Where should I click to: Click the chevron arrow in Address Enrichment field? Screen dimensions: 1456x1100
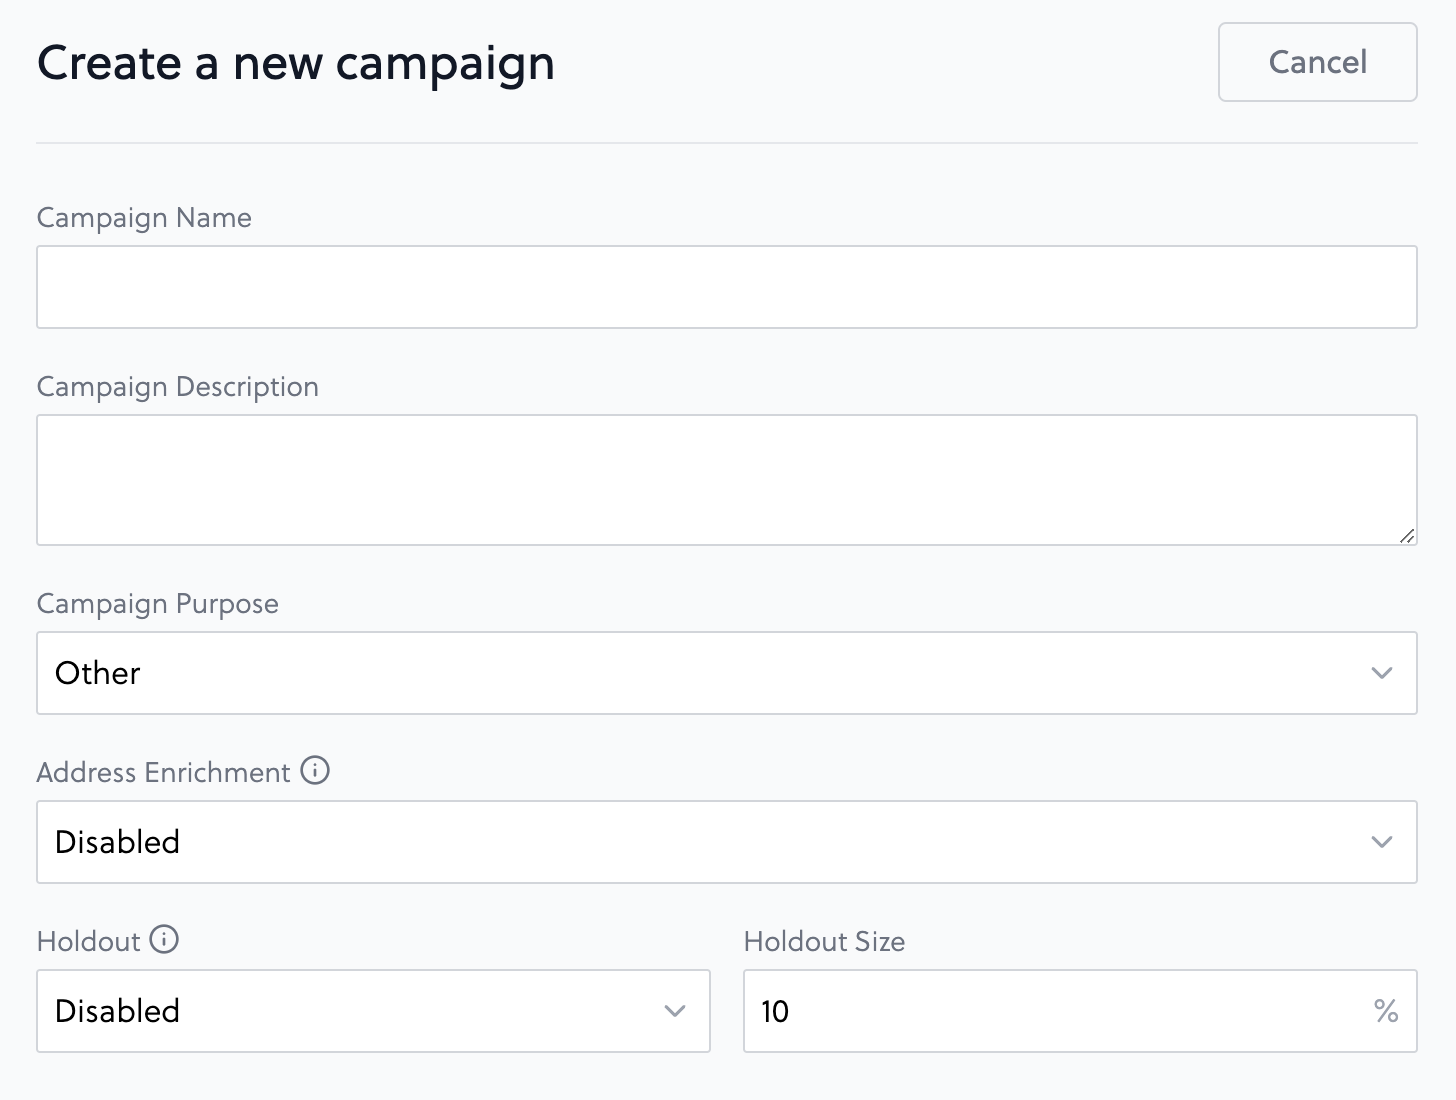point(1382,842)
